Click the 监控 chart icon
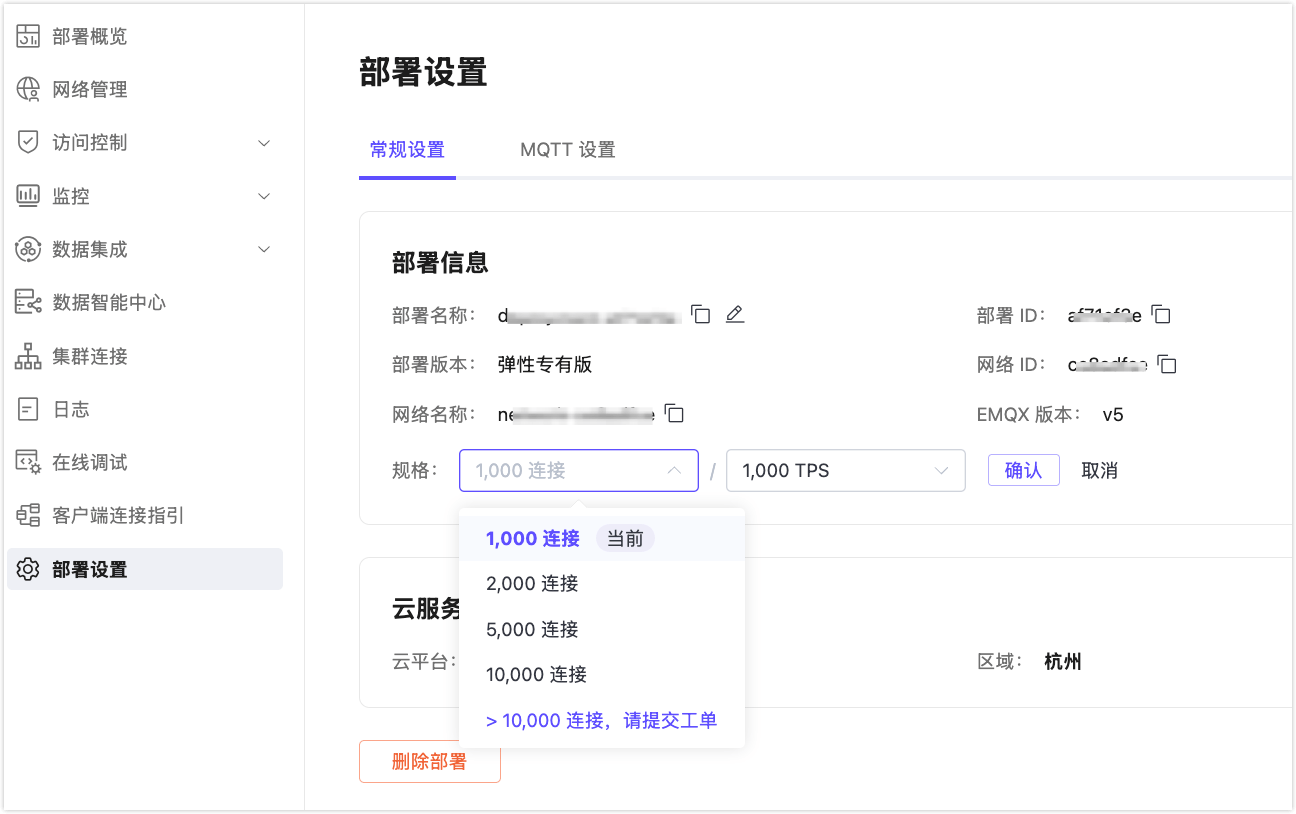This screenshot has width=1296, height=814. coord(28,196)
